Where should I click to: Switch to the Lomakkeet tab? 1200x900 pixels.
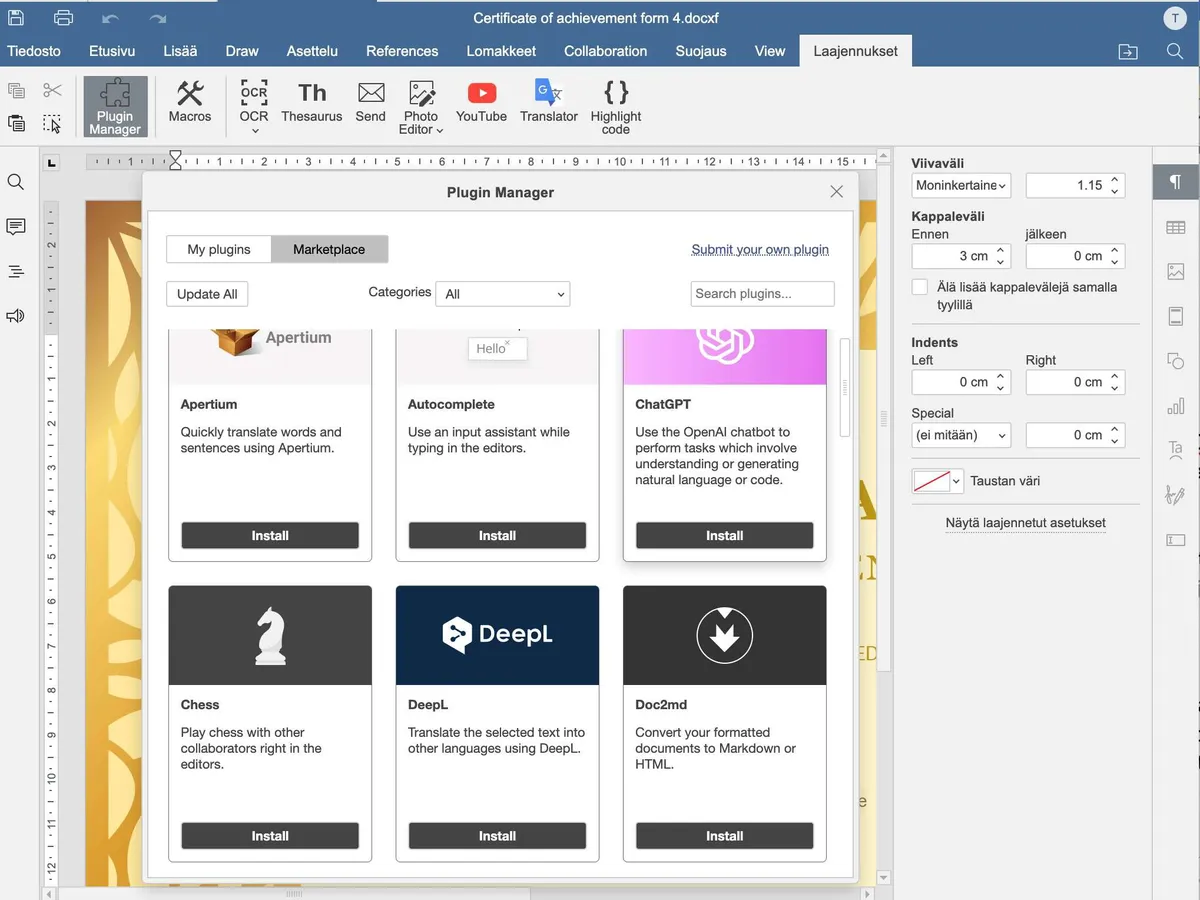tap(501, 51)
